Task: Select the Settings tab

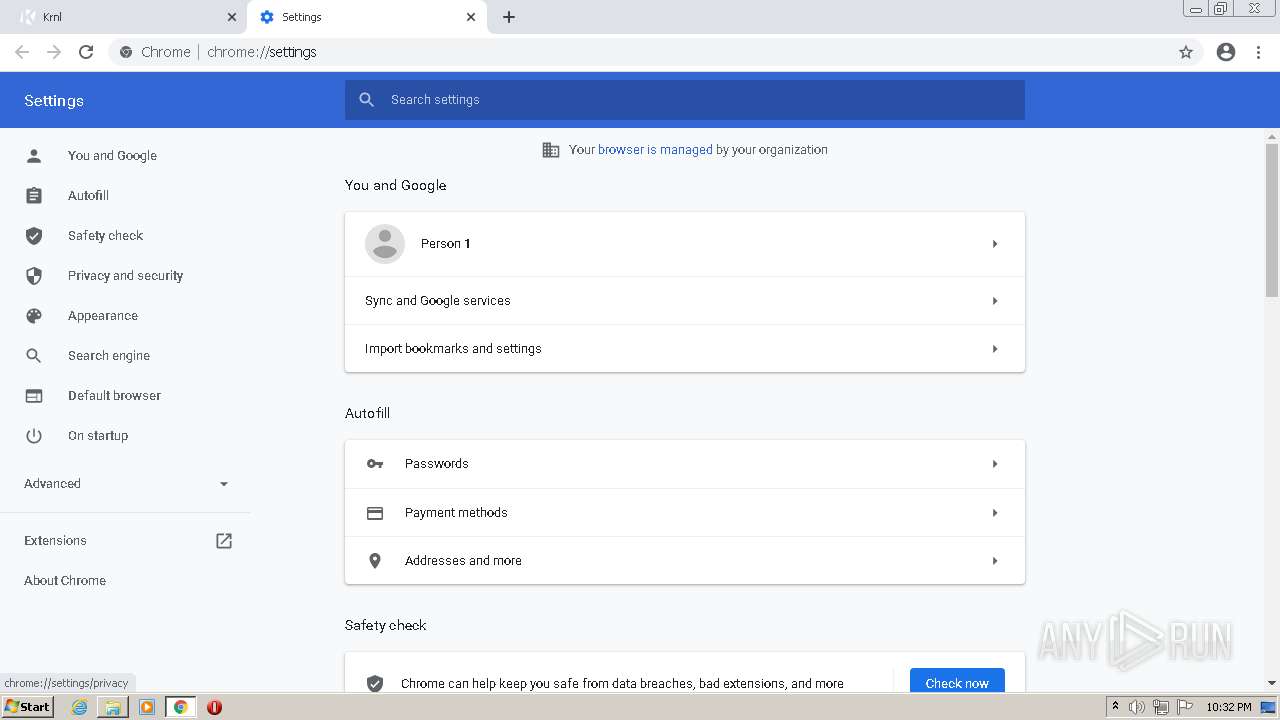Action: (367, 17)
